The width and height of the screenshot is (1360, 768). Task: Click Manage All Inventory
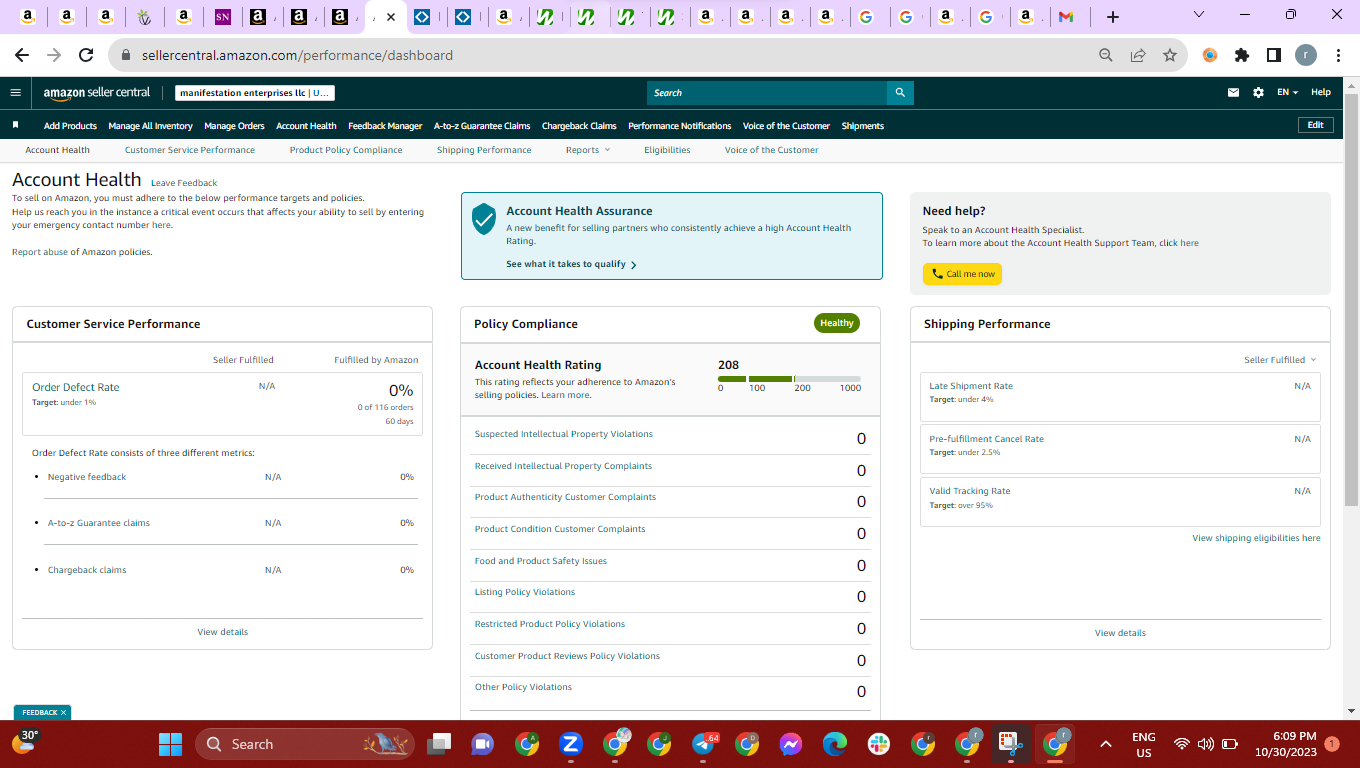(150, 126)
